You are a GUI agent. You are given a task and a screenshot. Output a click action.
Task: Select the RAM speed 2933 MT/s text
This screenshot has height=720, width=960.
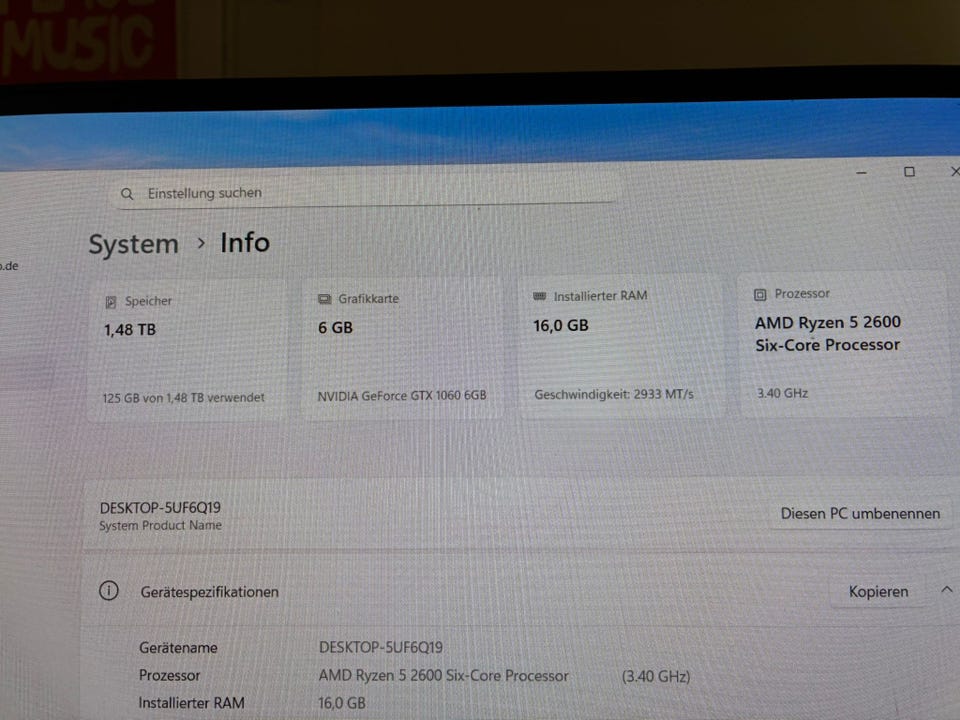[x=613, y=394]
